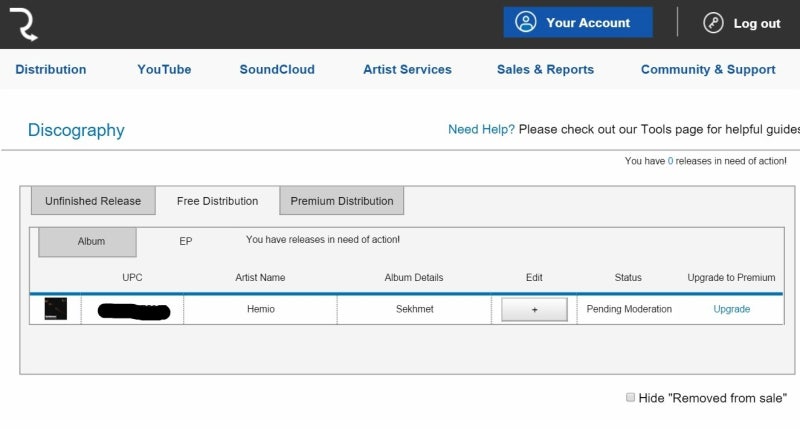Select the Album sub-tab

pyautogui.click(x=88, y=242)
